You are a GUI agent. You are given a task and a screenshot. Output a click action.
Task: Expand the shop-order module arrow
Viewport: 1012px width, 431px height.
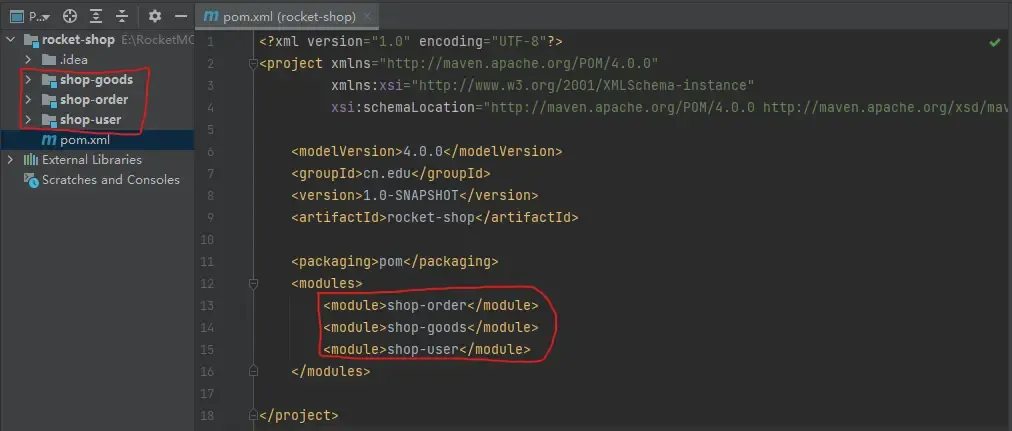(28, 100)
